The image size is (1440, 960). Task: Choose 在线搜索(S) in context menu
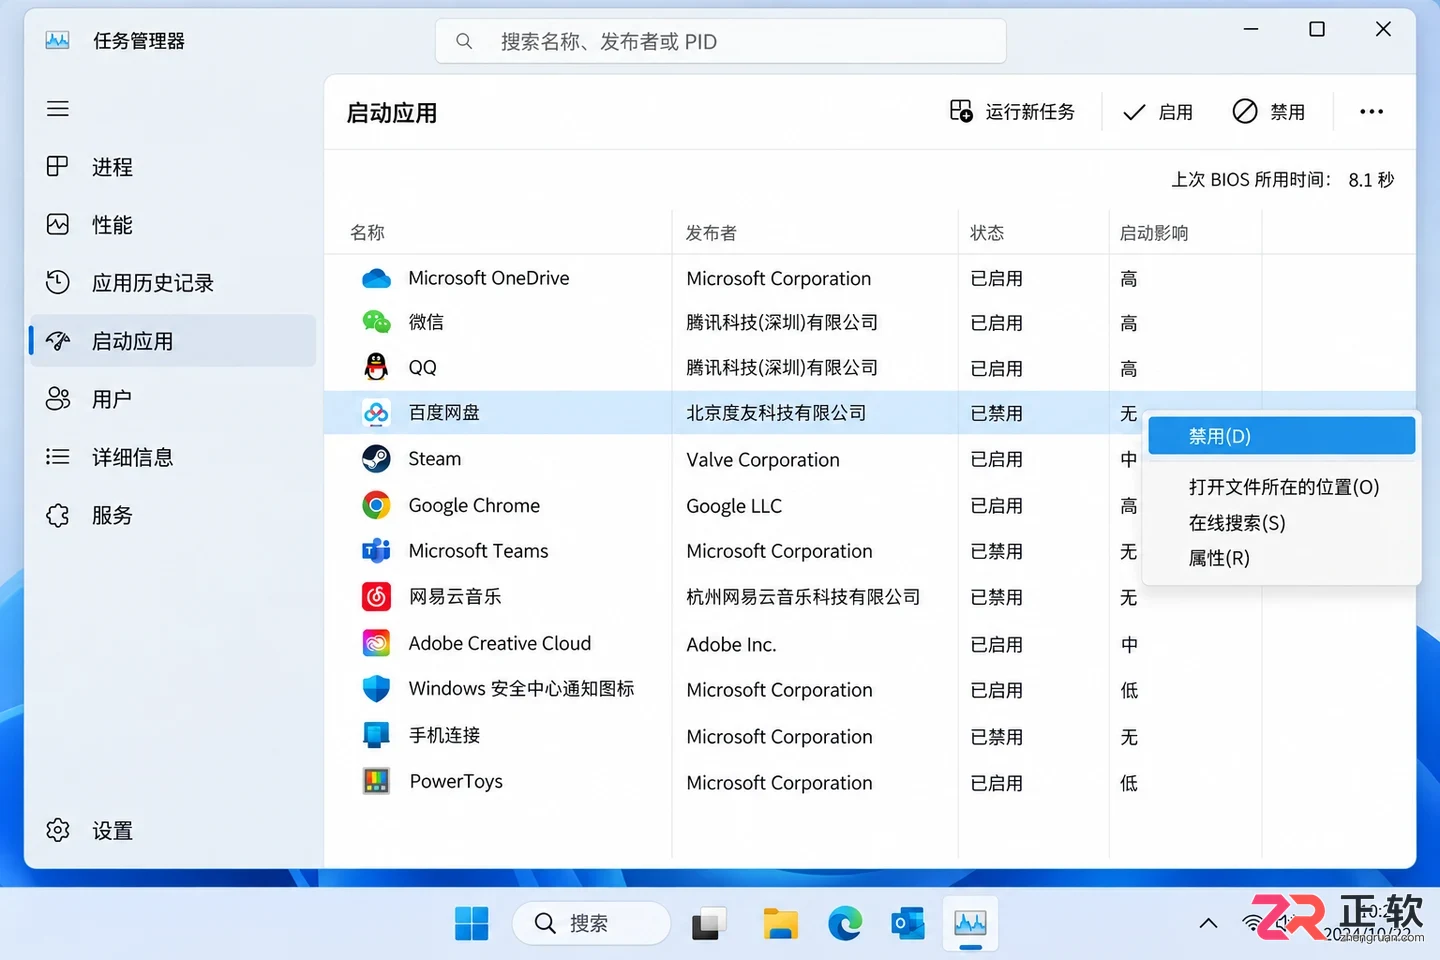pyautogui.click(x=1281, y=523)
